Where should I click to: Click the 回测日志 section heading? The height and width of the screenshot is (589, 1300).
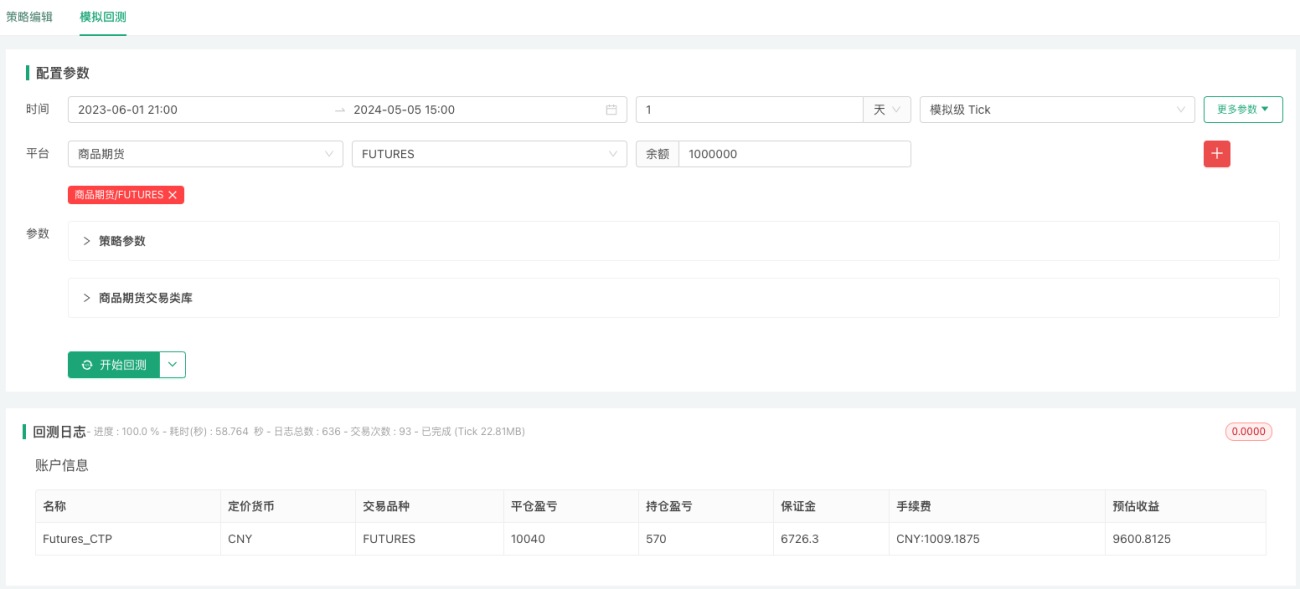tap(59, 432)
